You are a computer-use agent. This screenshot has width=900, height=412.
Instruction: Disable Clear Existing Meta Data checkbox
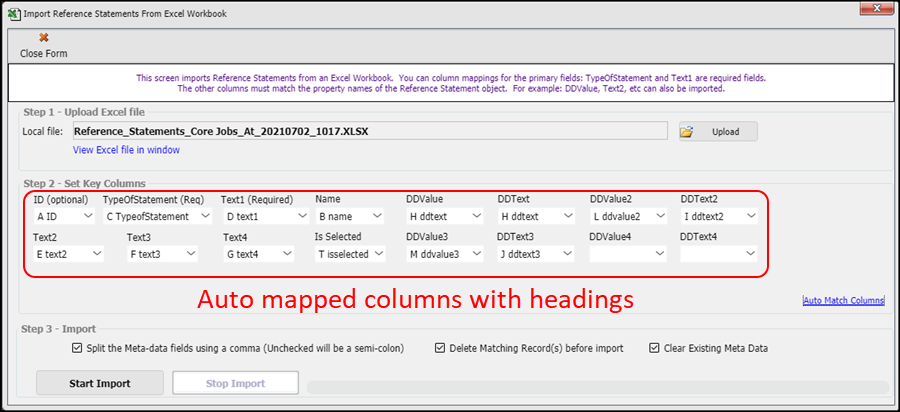655,348
